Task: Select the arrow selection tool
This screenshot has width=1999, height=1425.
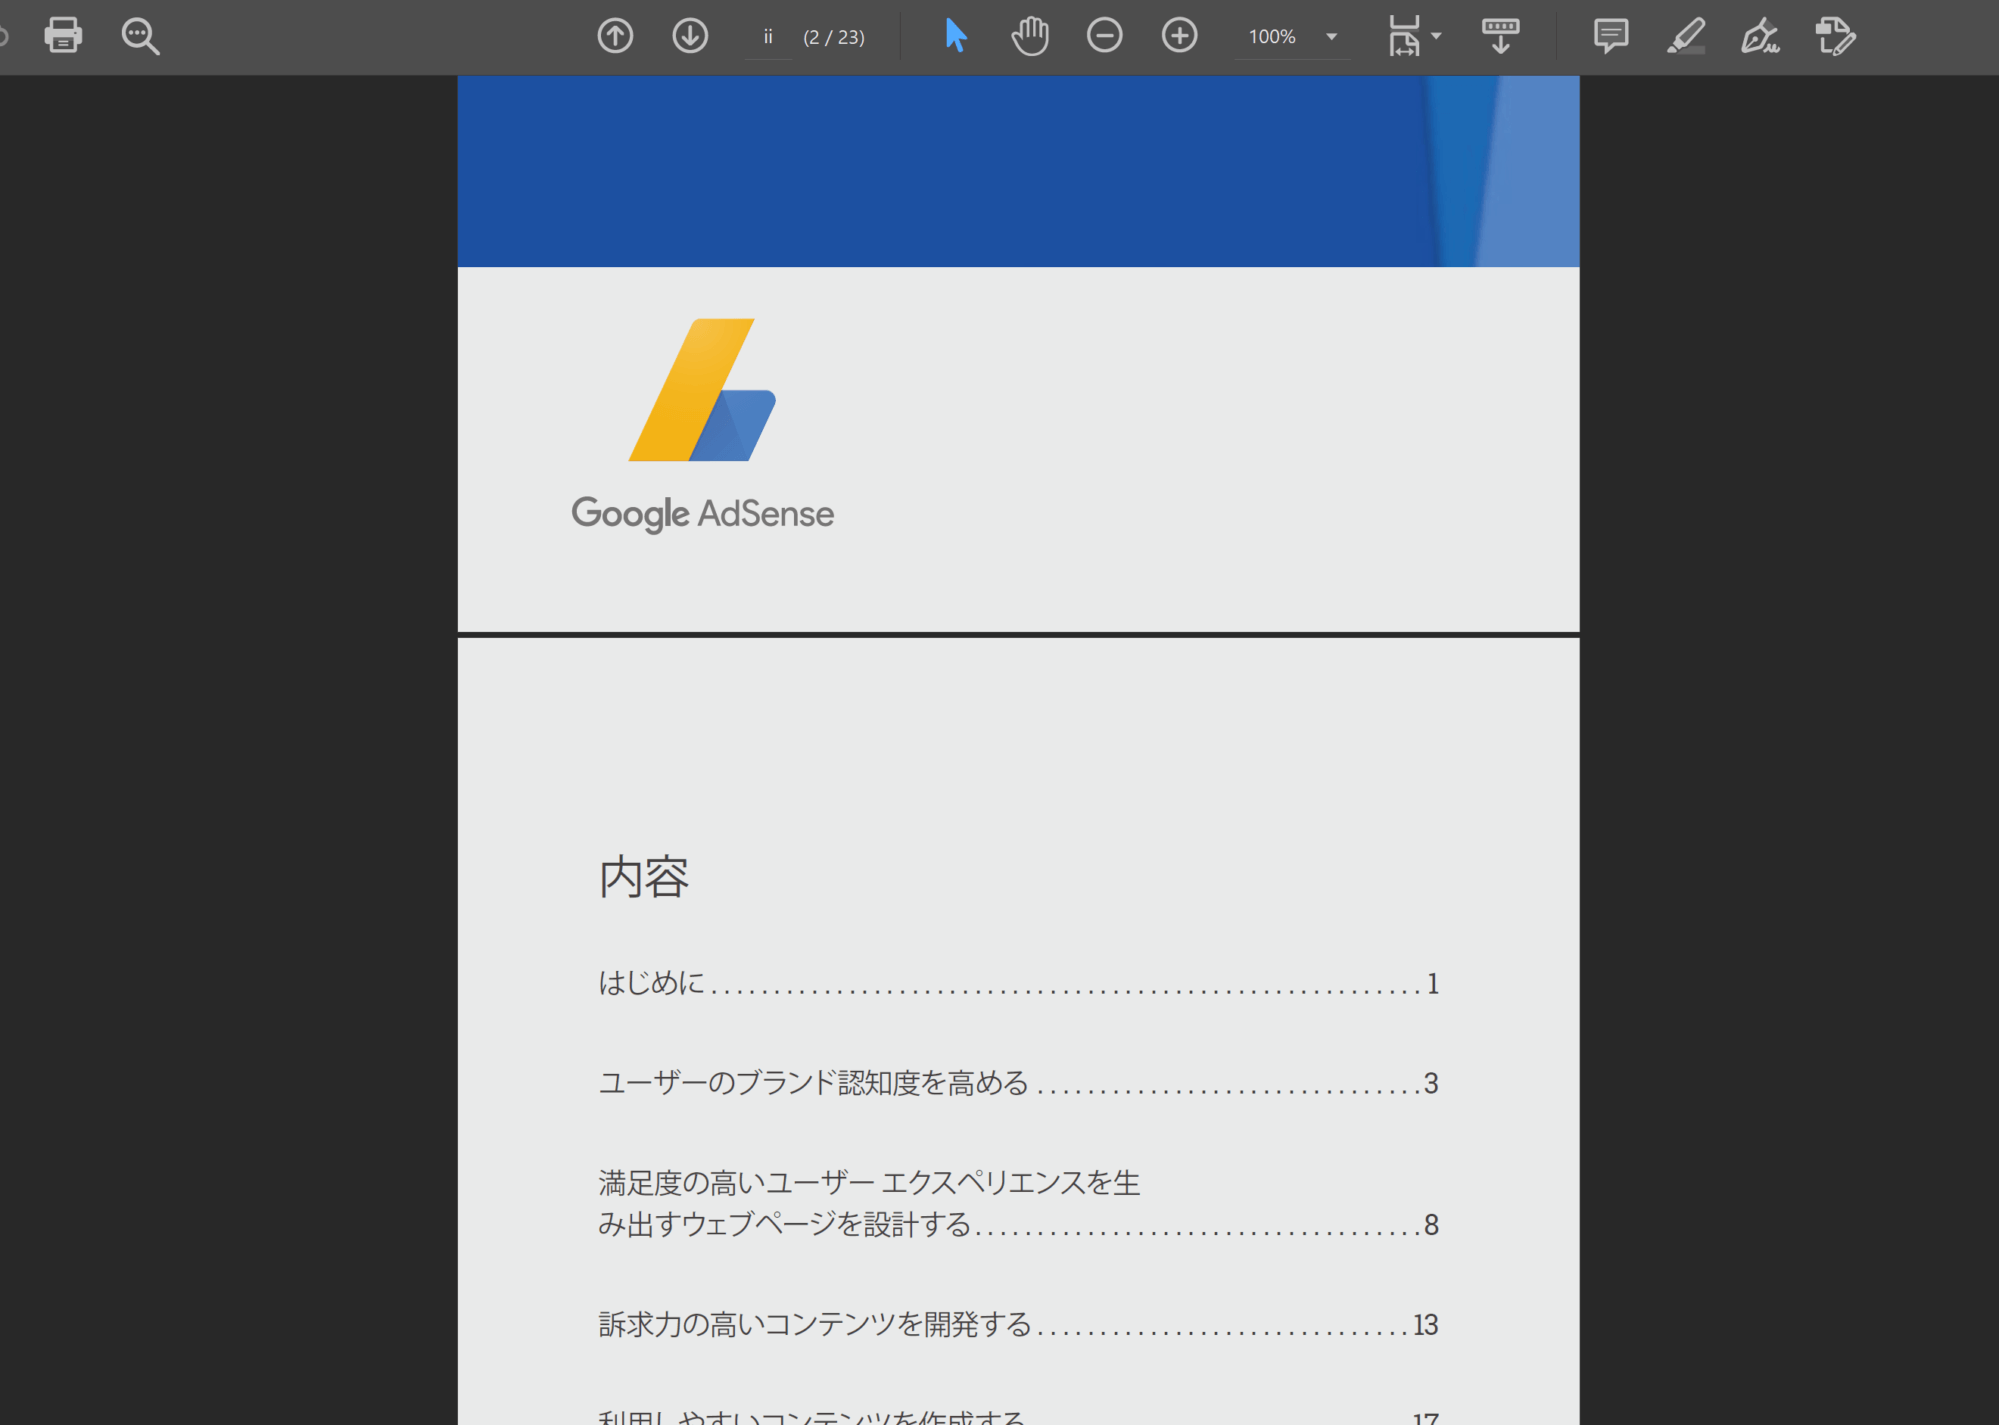Action: tap(956, 36)
